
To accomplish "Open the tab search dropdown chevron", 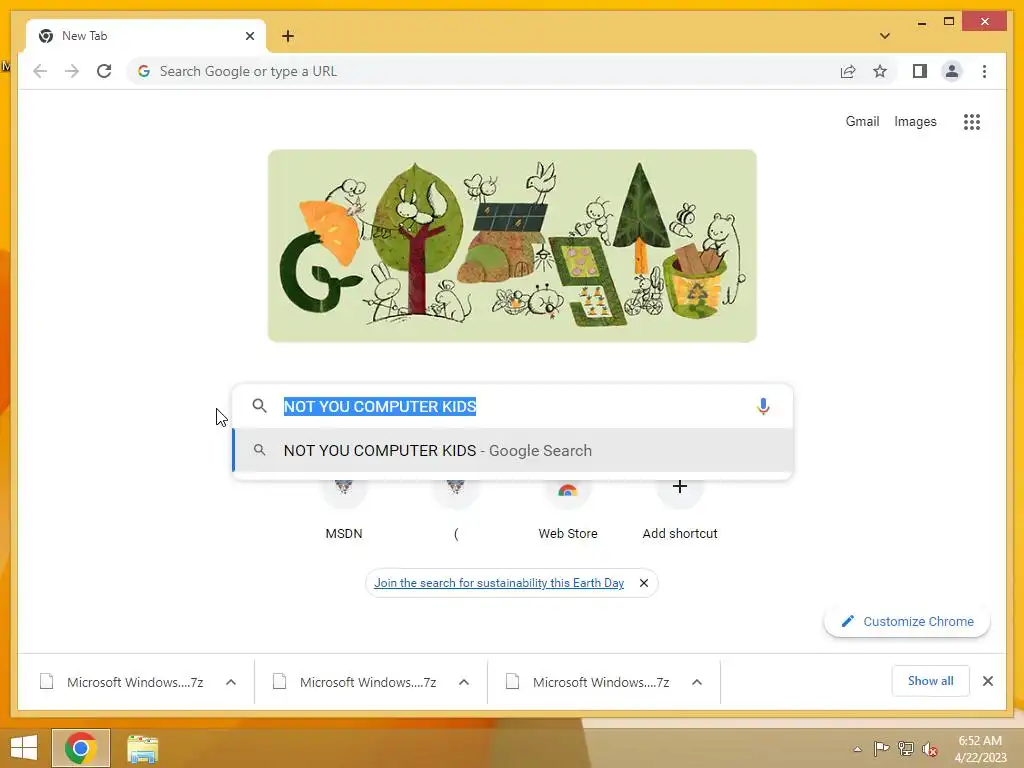I will (x=885, y=36).
